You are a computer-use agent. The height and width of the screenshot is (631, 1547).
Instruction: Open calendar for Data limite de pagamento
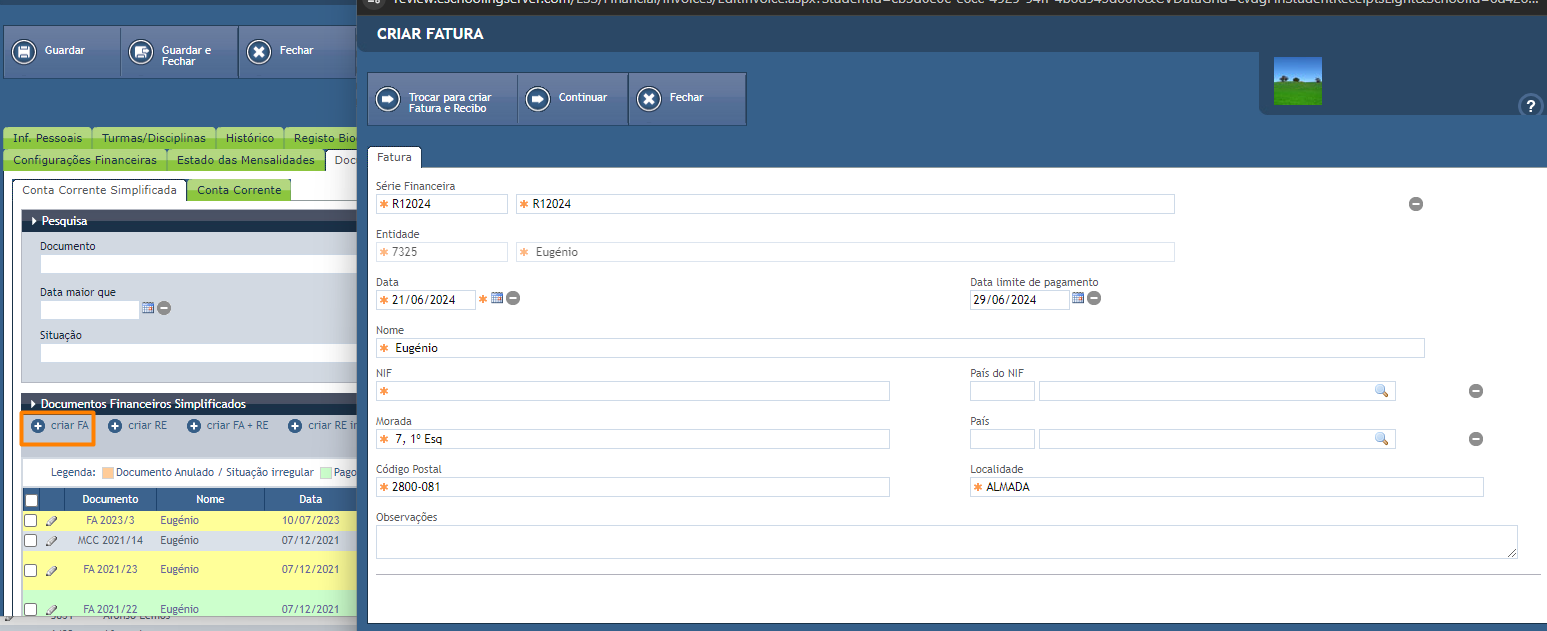(x=1078, y=298)
